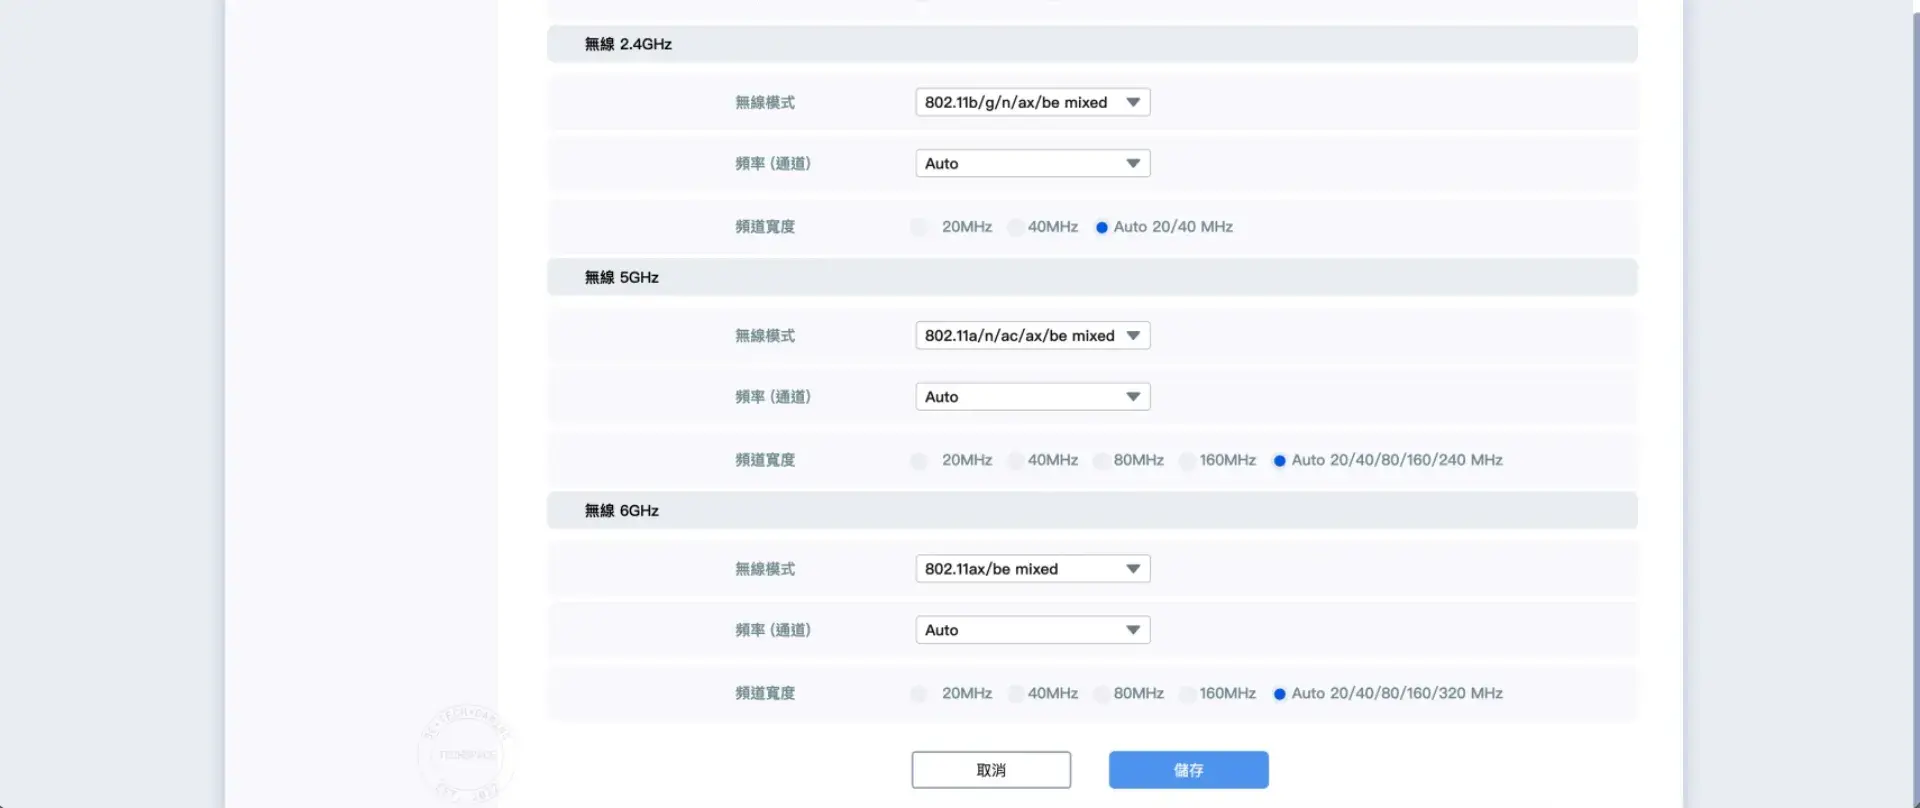
Task: Click the blue 儲存 save button
Action: 1188,770
